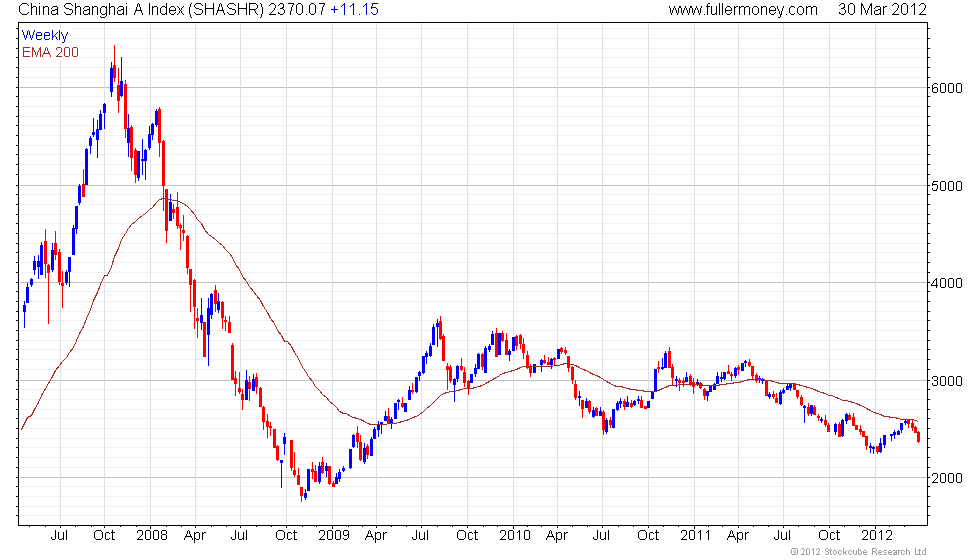This screenshot has height=560, width=980.
Task: Click the date 30 Mar 2012
Action: [x=882, y=9]
